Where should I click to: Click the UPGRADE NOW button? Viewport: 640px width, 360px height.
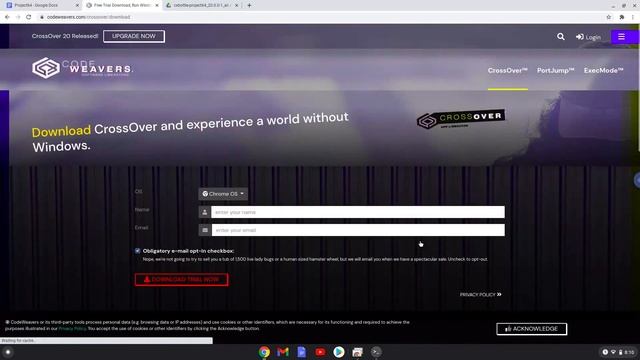tap(134, 36)
